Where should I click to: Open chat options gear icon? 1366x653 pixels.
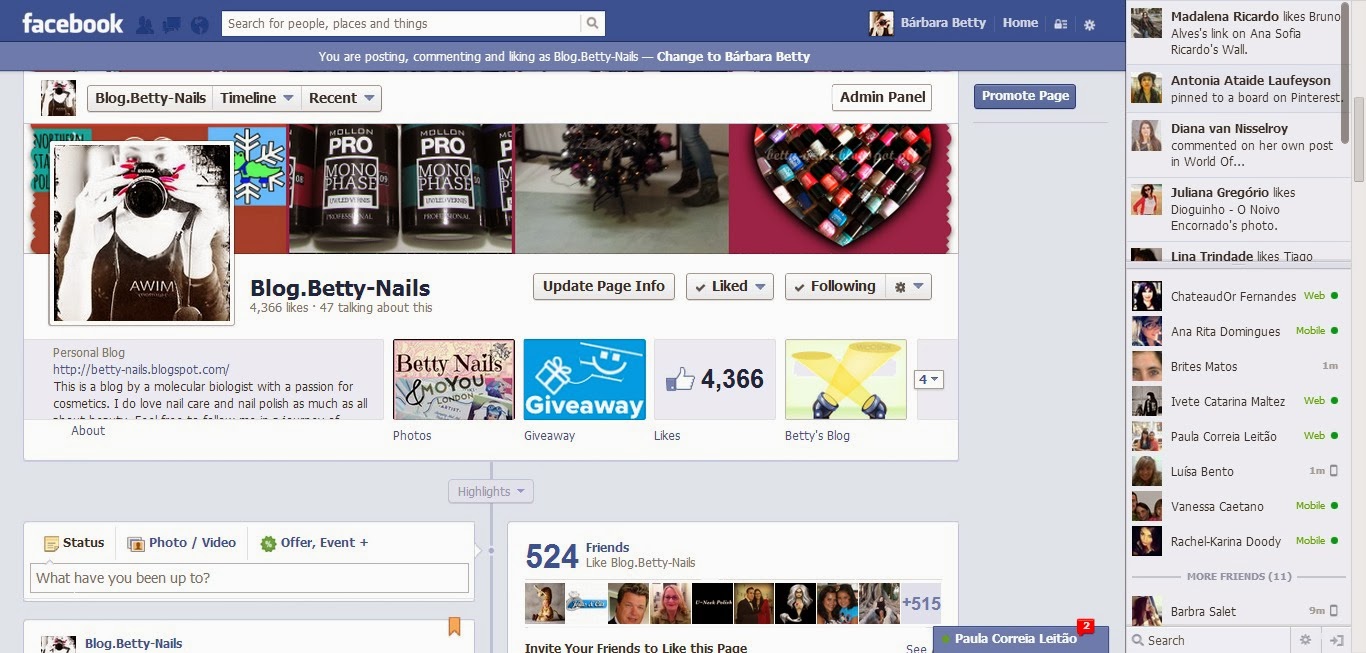[1305, 640]
